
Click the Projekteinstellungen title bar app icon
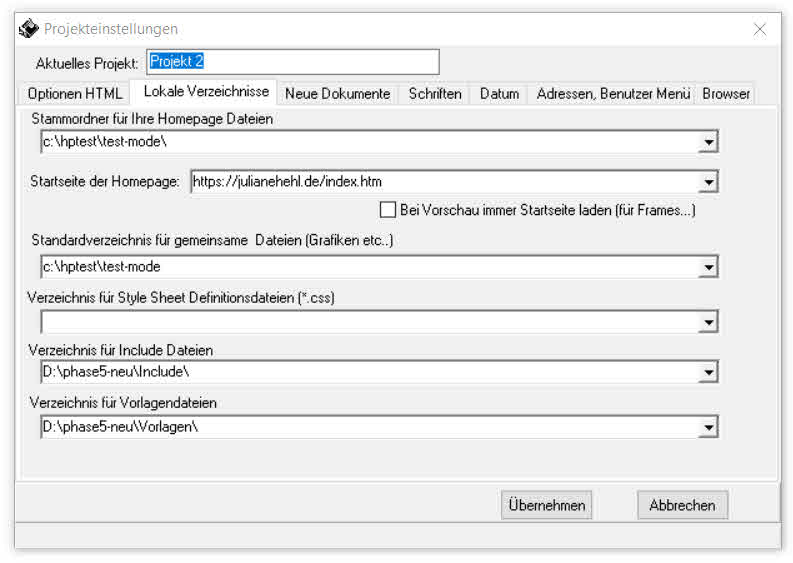coord(29,29)
